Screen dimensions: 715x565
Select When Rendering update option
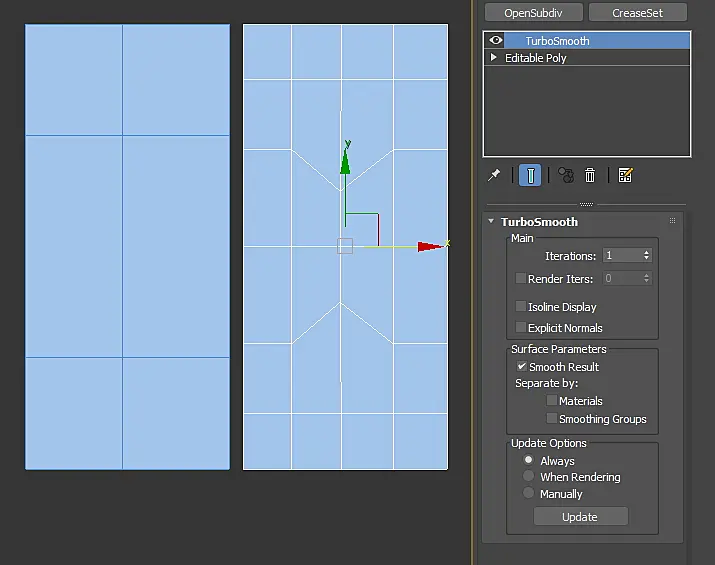pyautogui.click(x=528, y=476)
